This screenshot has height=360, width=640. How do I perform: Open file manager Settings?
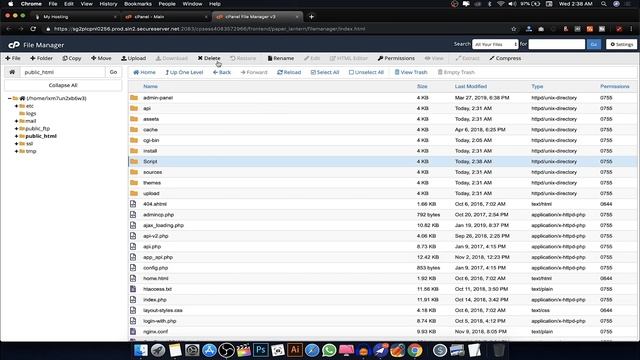(x=622, y=44)
